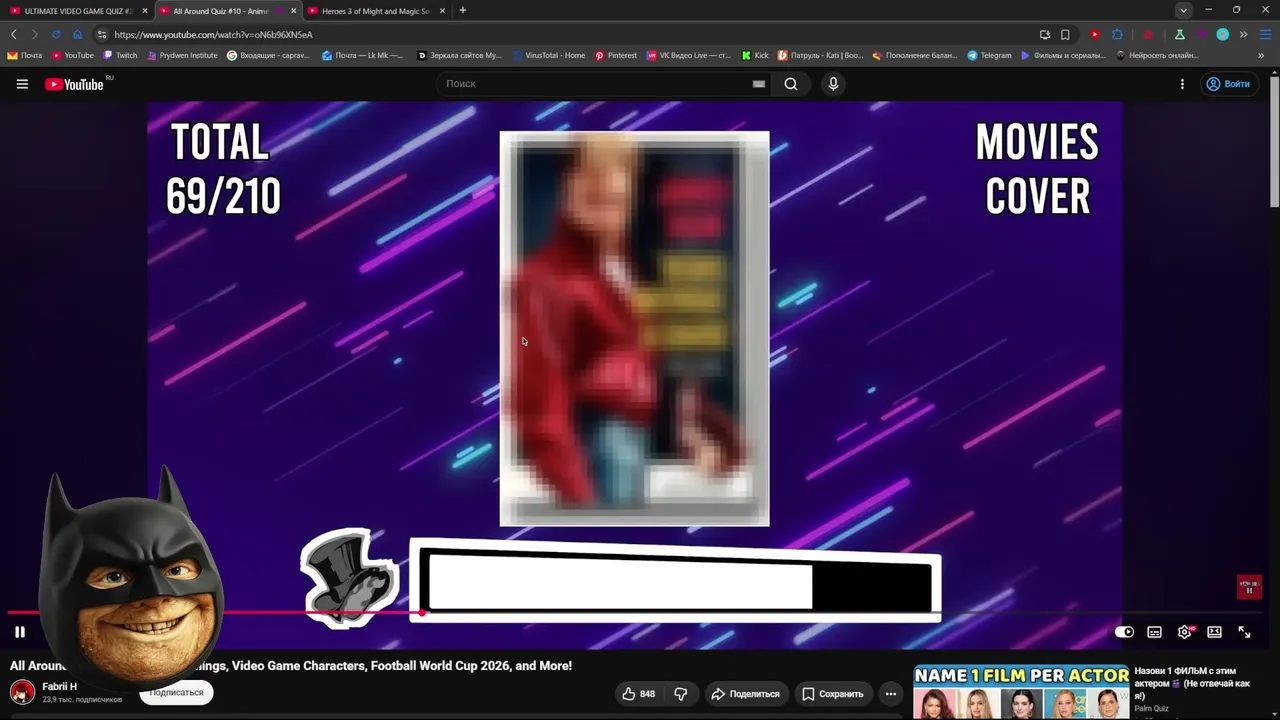
Task: Open the YouTube bookmark in bookmarks bar
Action: (73, 56)
